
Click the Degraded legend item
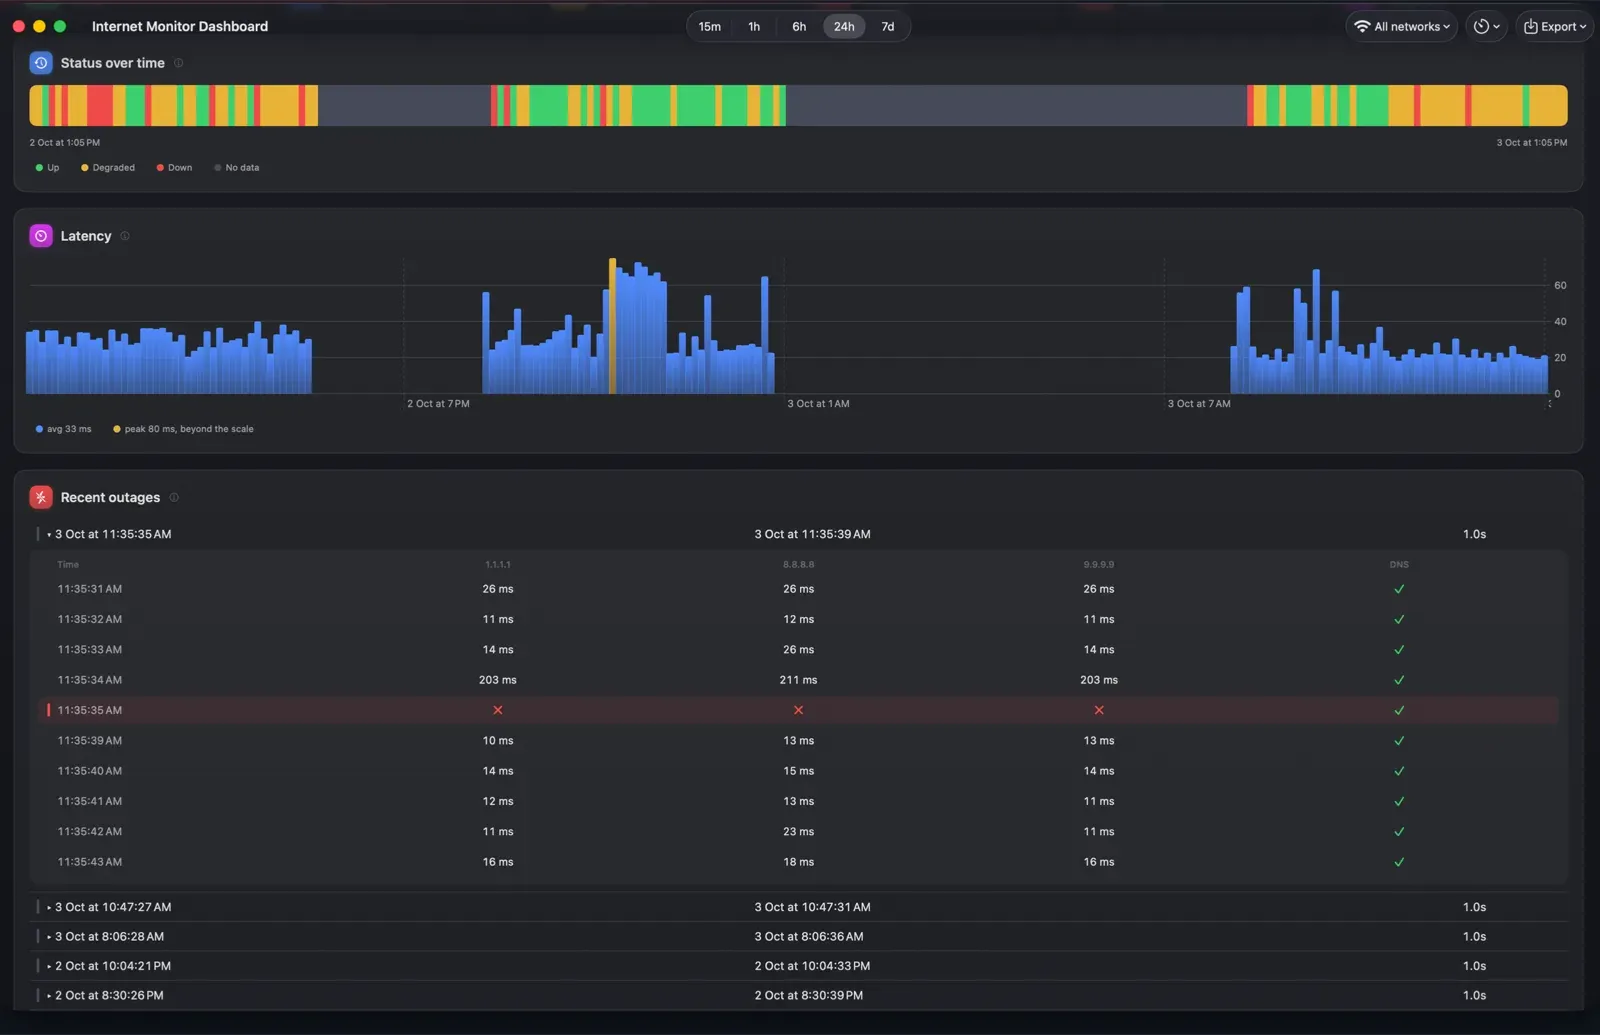click(x=108, y=168)
